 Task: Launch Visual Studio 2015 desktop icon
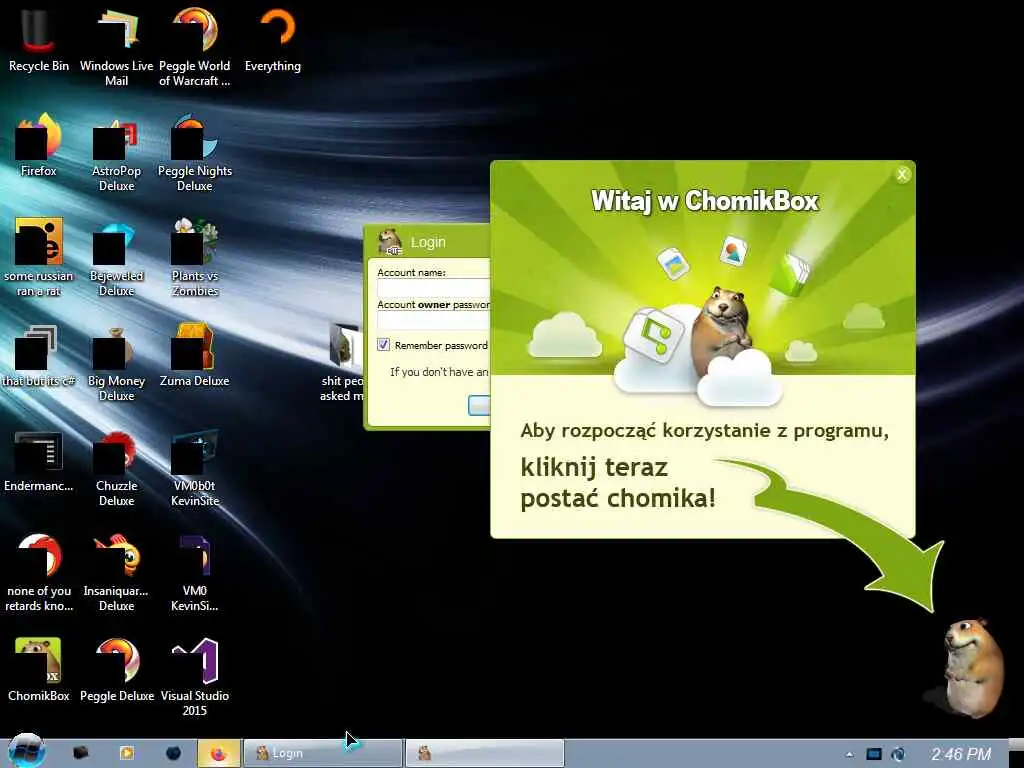pos(195,677)
